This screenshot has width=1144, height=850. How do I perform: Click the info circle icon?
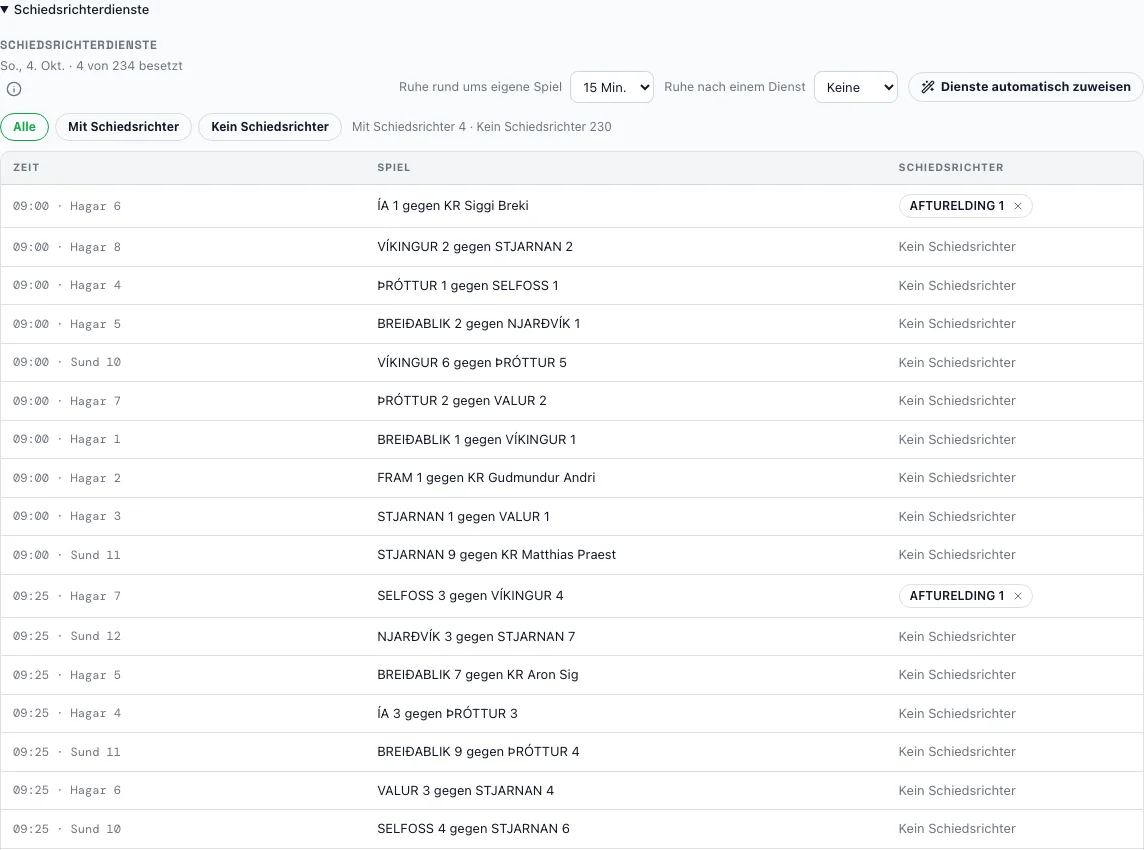tap(14, 89)
